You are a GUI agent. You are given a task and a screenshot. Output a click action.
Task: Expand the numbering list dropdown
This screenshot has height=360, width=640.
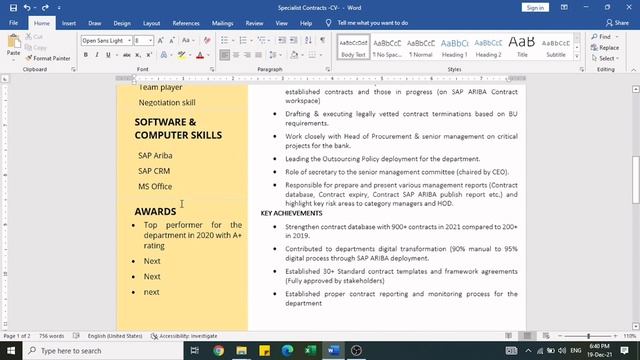[251, 40]
